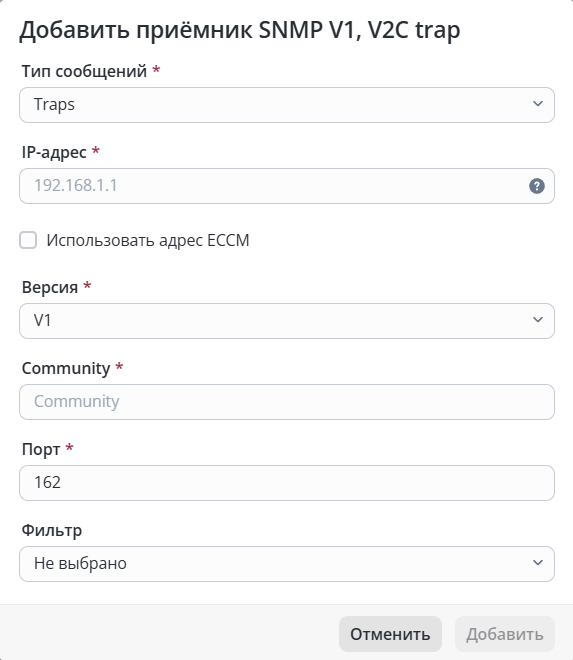Click into the Community text field
Viewport: 573px width, 660px height.
287,402
